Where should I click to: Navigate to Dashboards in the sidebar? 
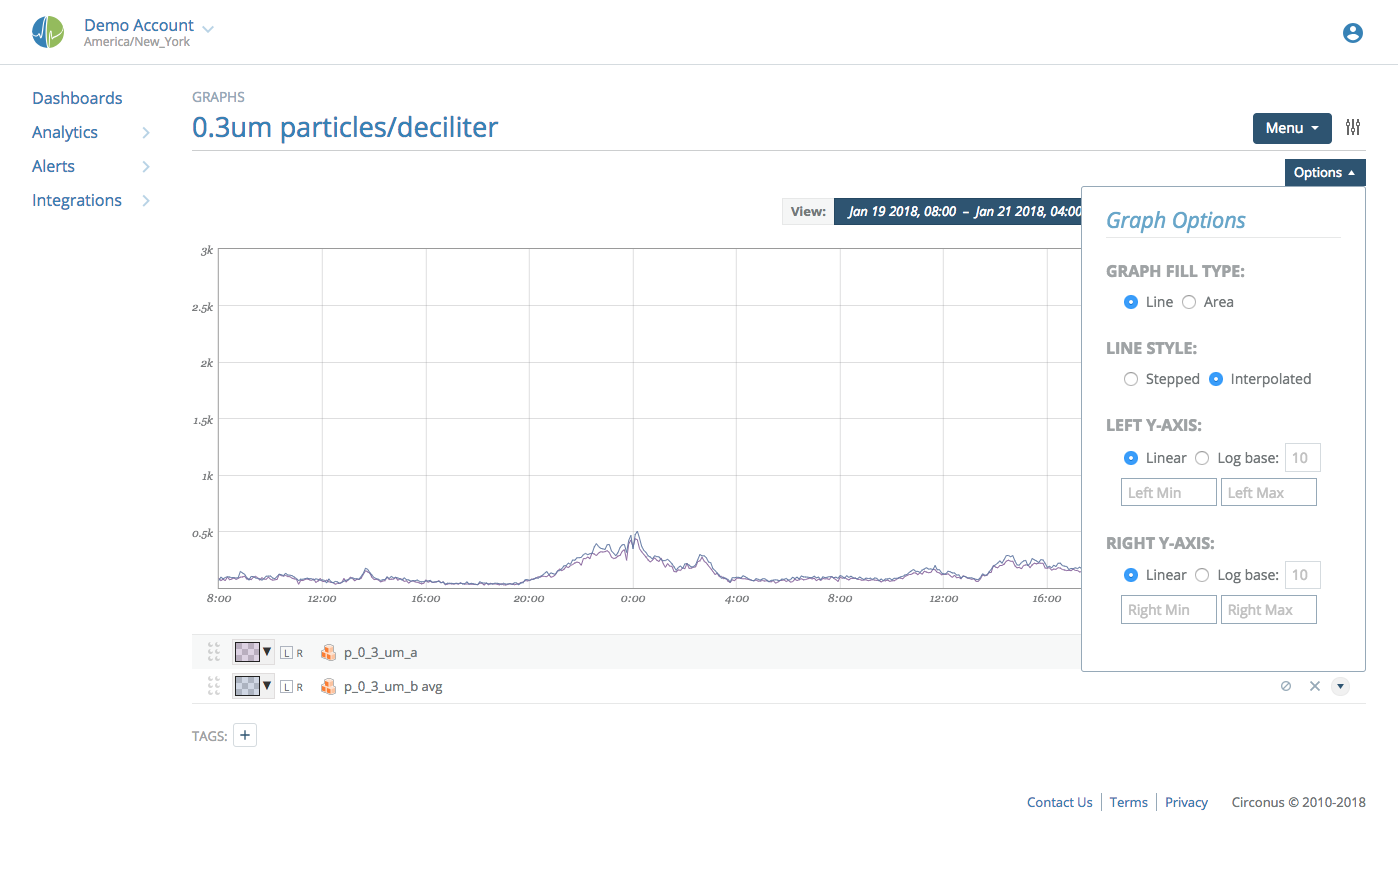pos(77,97)
